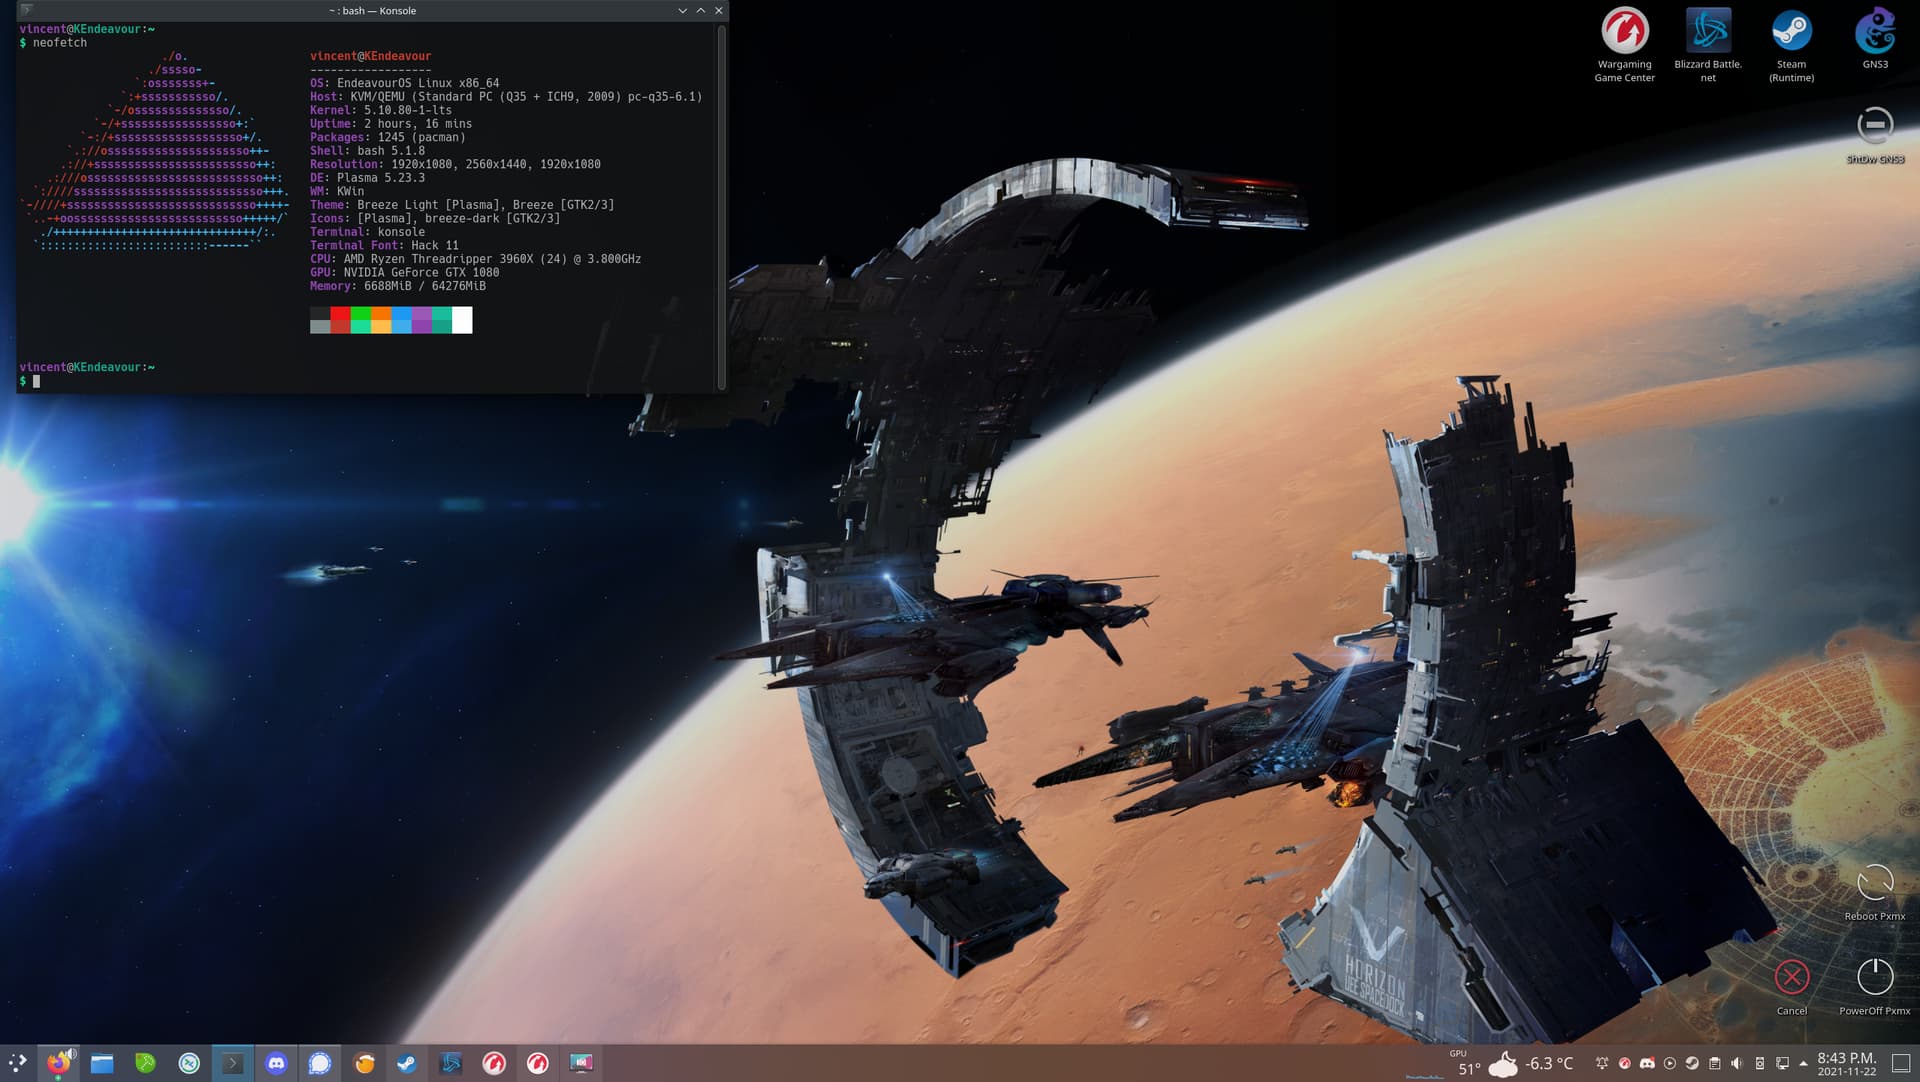Click the white color block in neofetch
This screenshot has width=1920, height=1082.
point(462,320)
